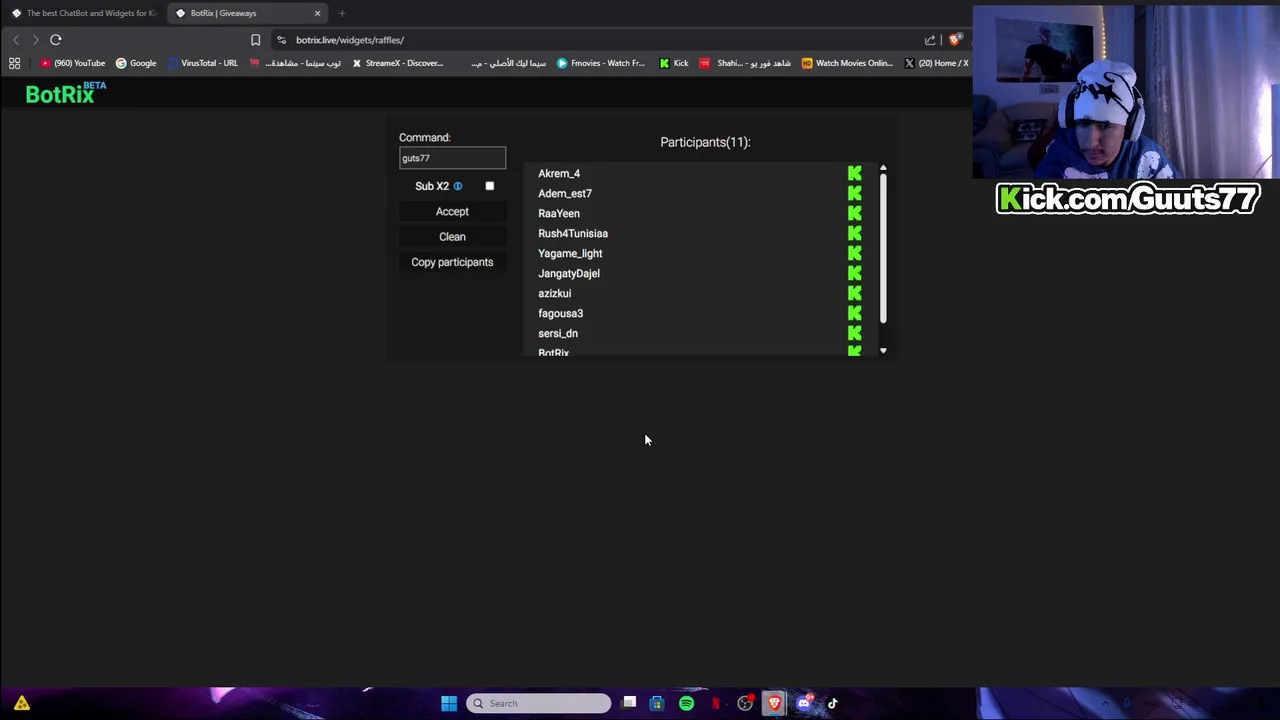This screenshot has height=720, width=1280.
Task: Bookmark this page icon
Action: (255, 40)
